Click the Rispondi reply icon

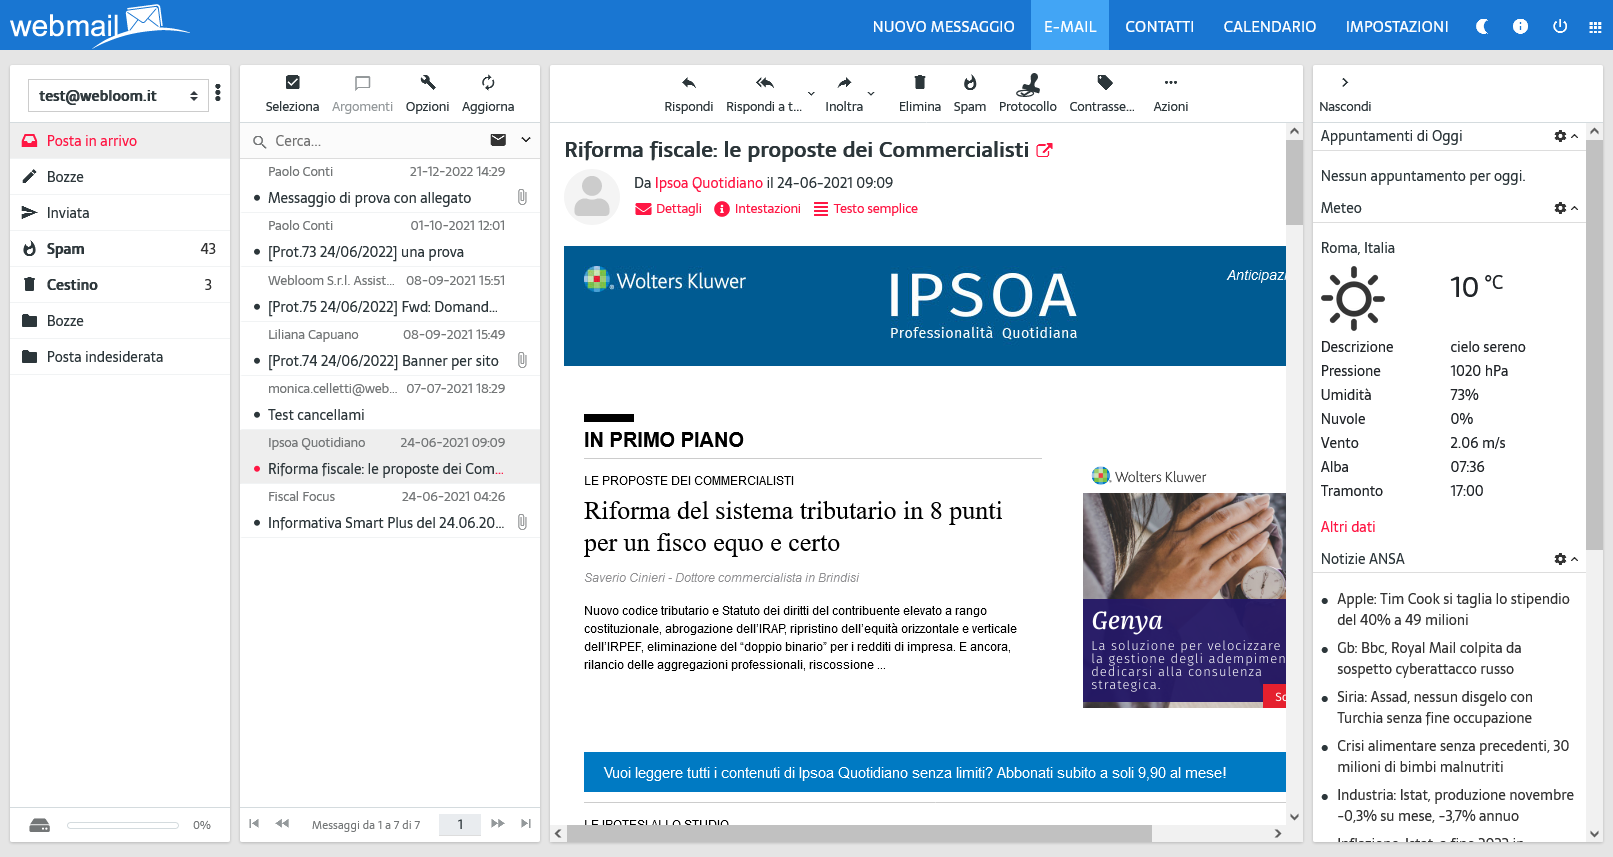coord(688,83)
